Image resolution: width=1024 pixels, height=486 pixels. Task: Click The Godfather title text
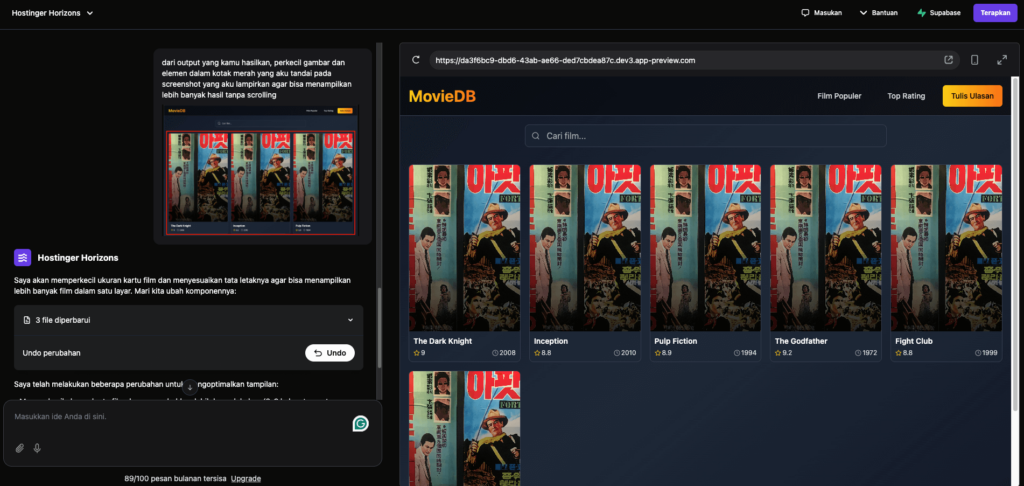tap(801, 341)
